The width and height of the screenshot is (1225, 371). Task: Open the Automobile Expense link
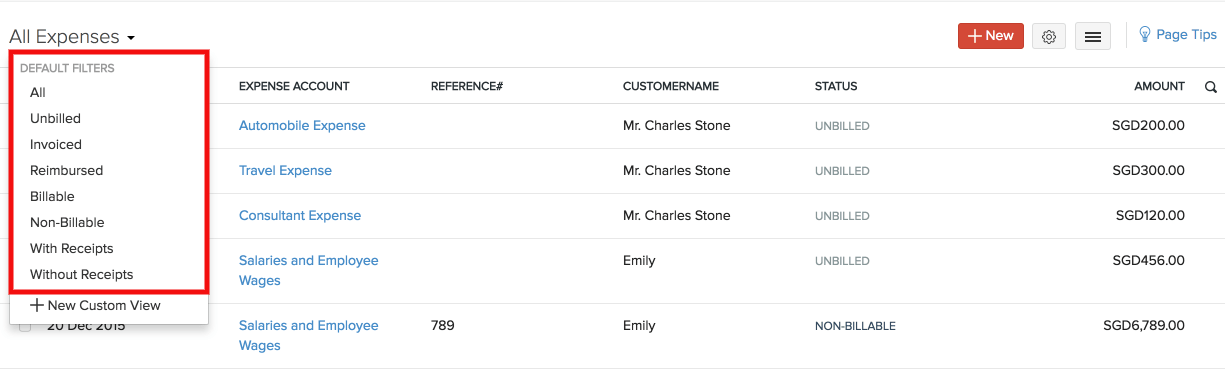pyautogui.click(x=302, y=125)
